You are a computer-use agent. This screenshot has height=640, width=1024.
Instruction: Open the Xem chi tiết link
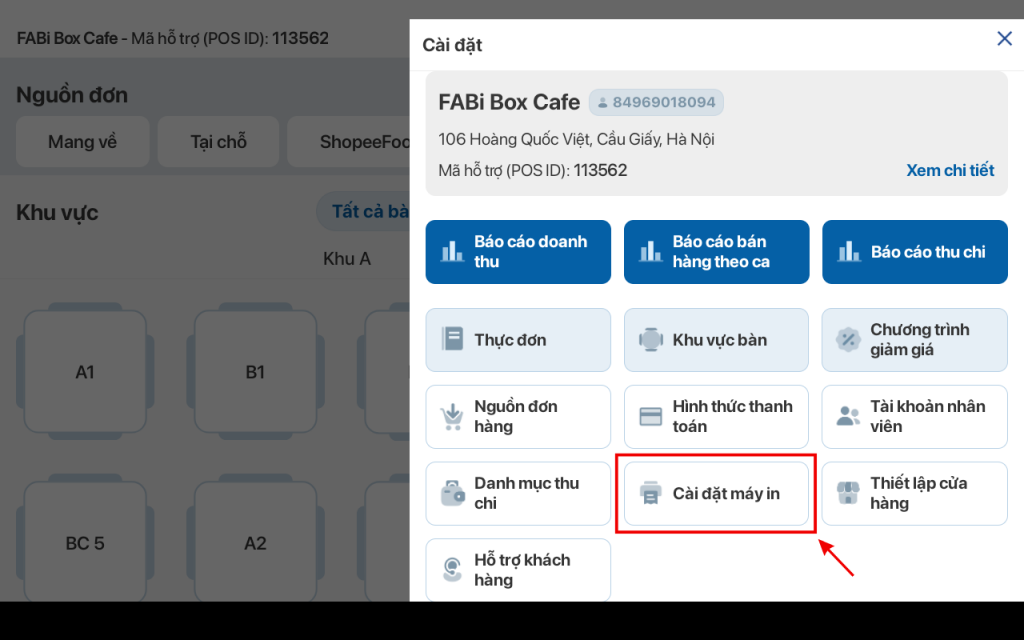coord(949,170)
